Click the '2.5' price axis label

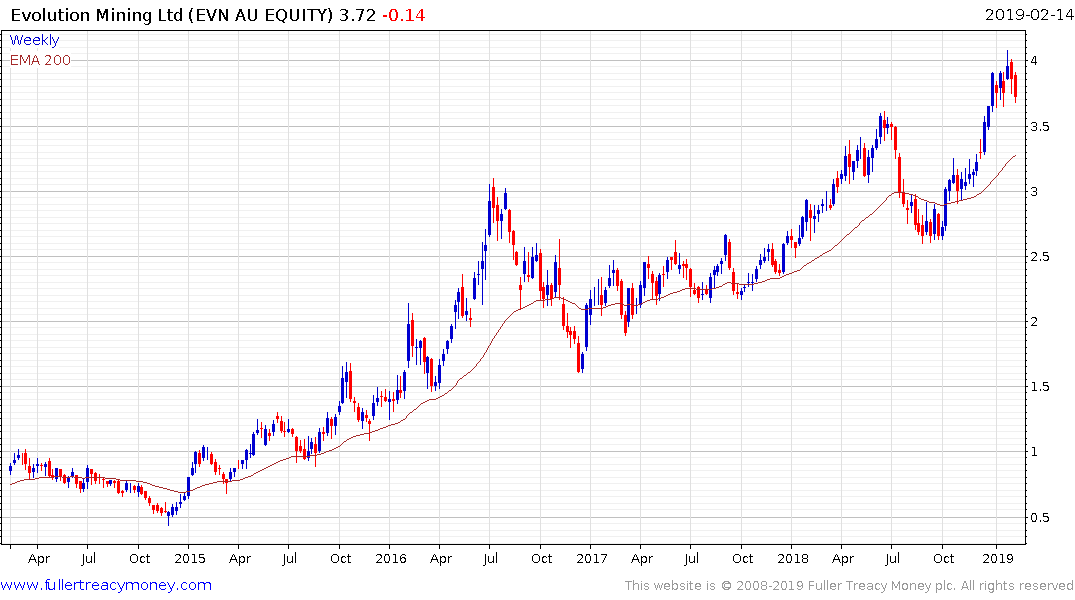click(x=1040, y=256)
